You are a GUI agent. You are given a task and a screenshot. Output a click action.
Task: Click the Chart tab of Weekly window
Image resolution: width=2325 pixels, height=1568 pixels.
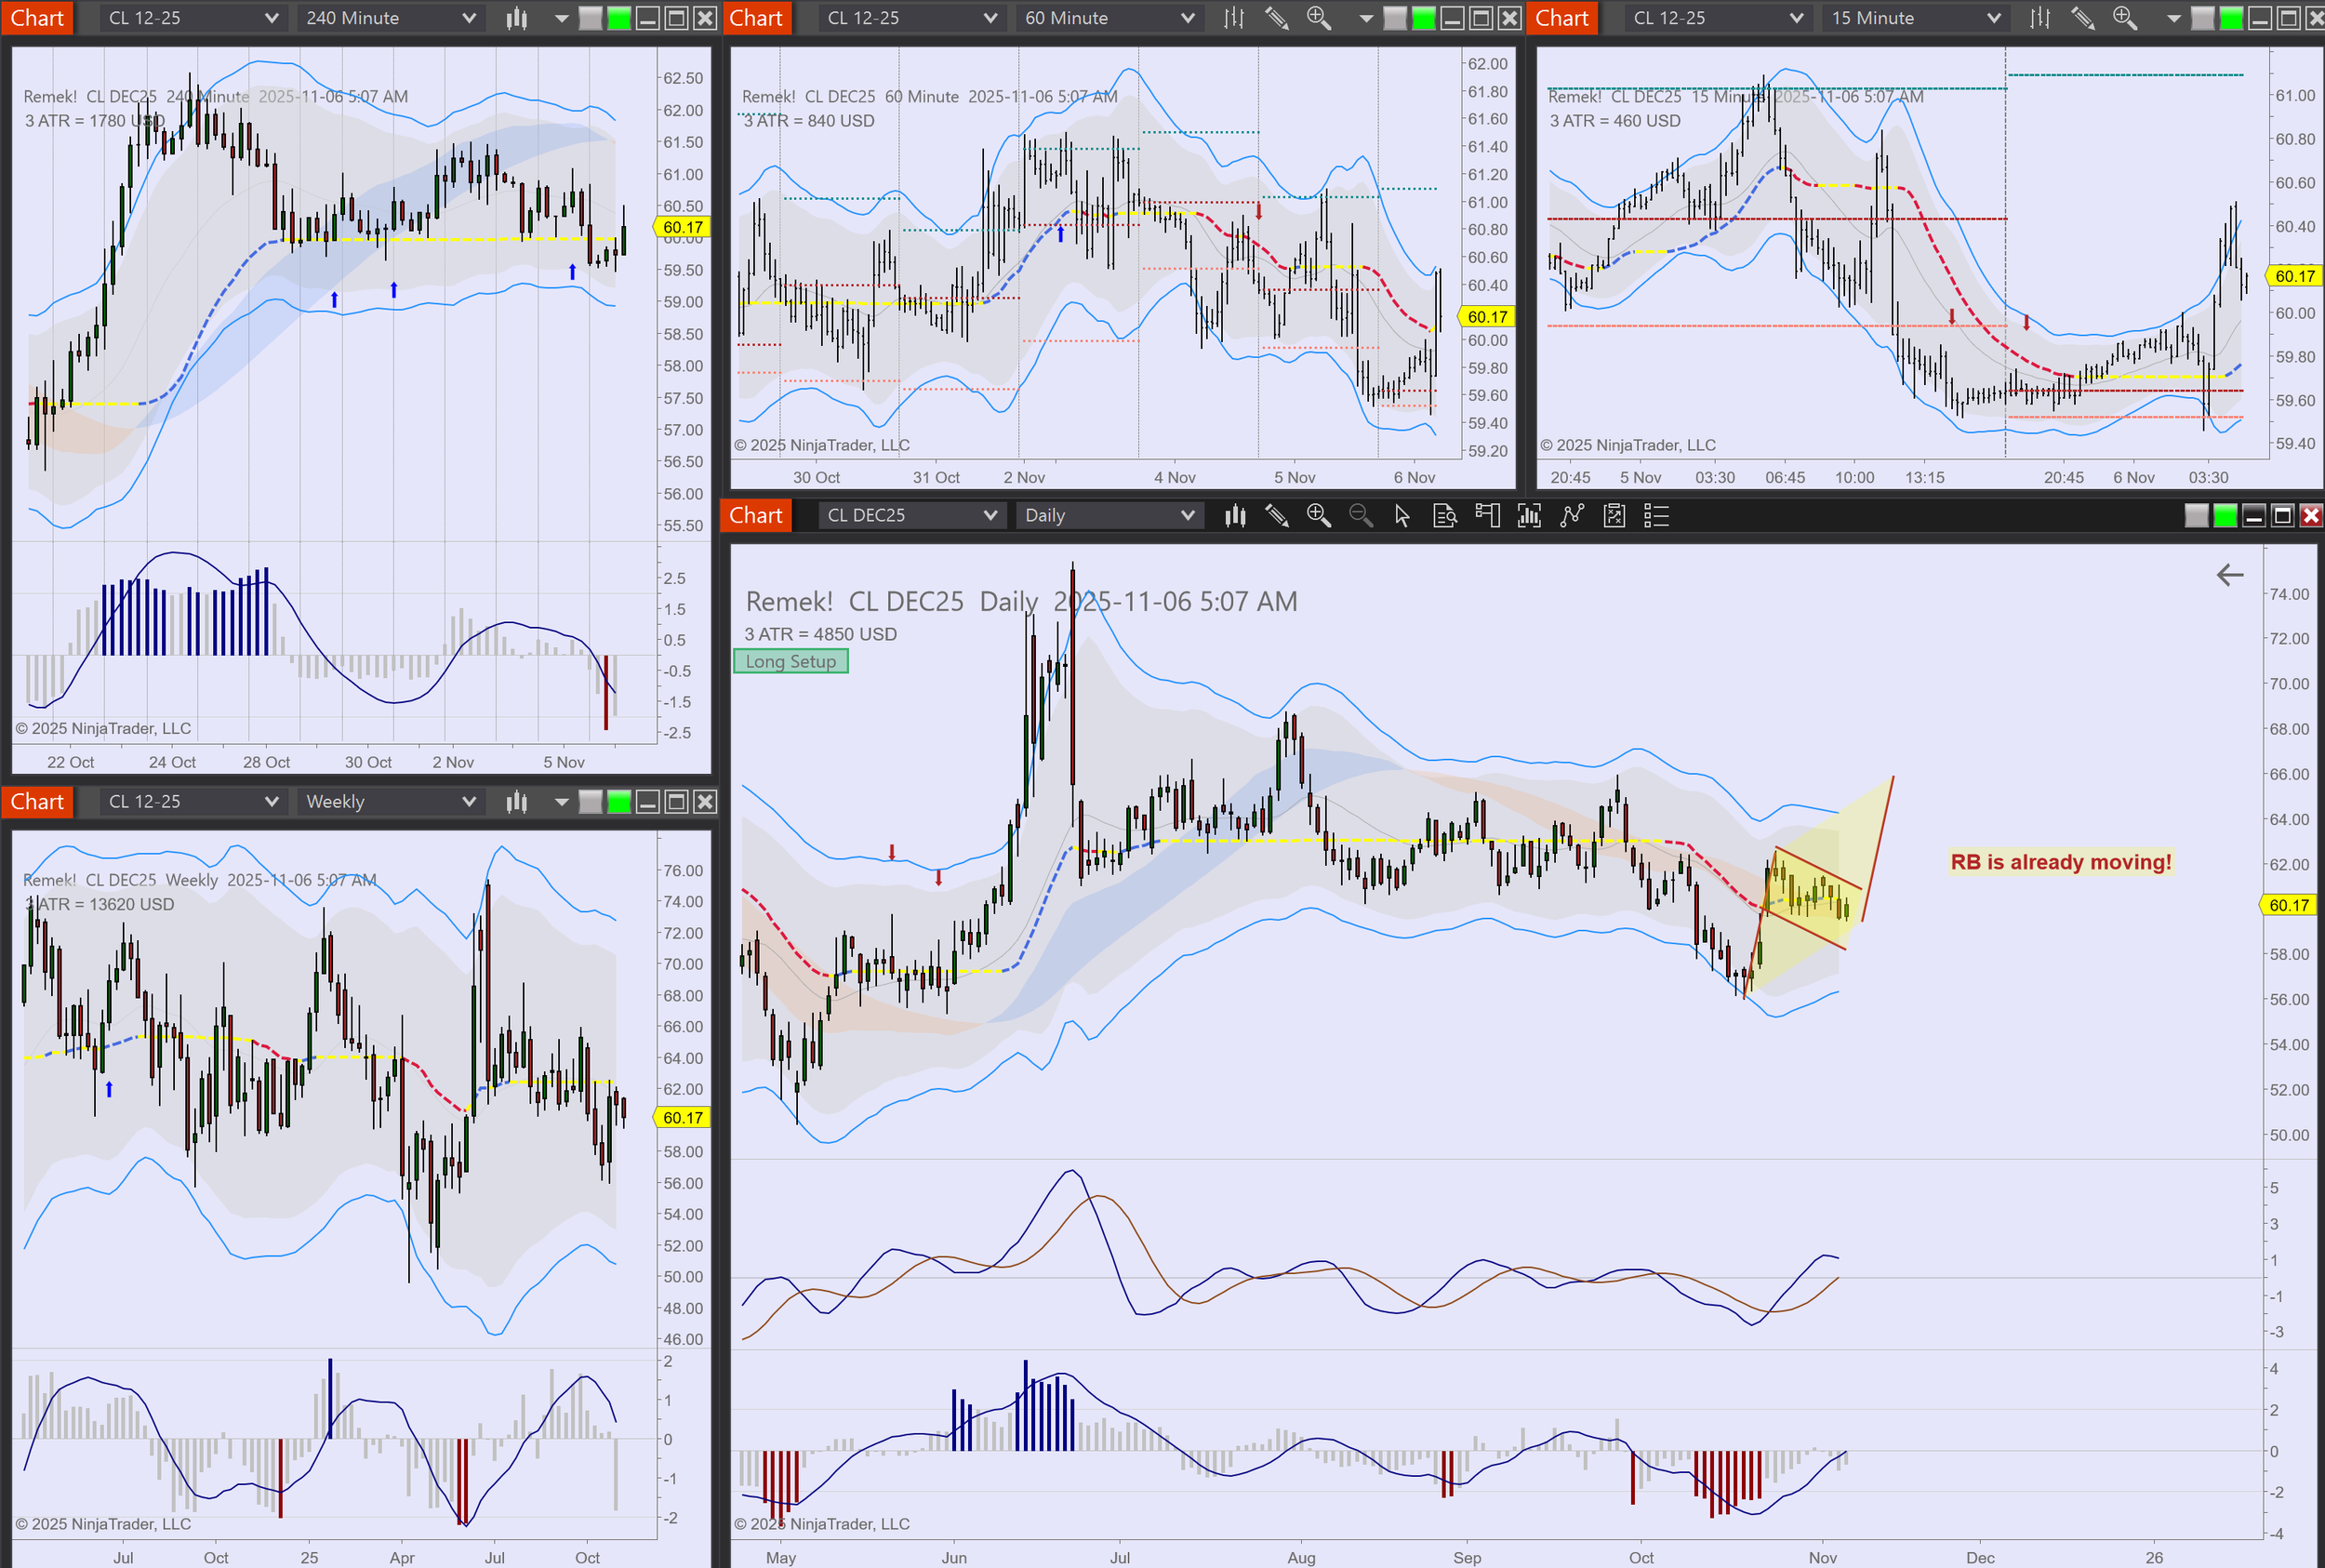[37, 802]
